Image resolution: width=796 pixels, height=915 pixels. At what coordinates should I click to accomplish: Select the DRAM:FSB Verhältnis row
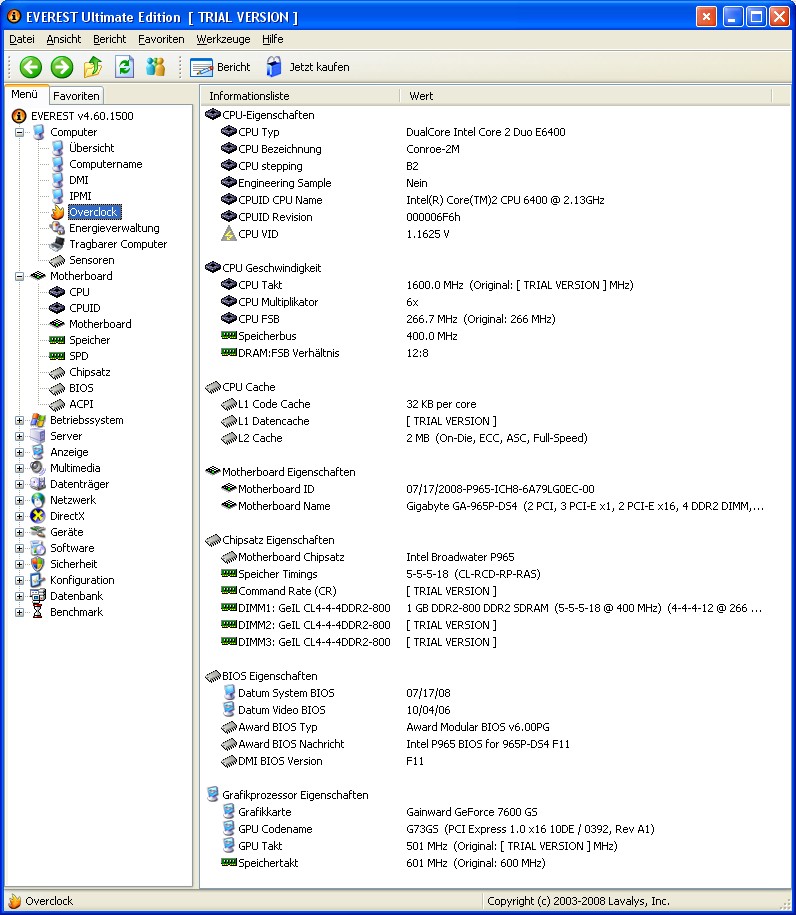point(495,353)
